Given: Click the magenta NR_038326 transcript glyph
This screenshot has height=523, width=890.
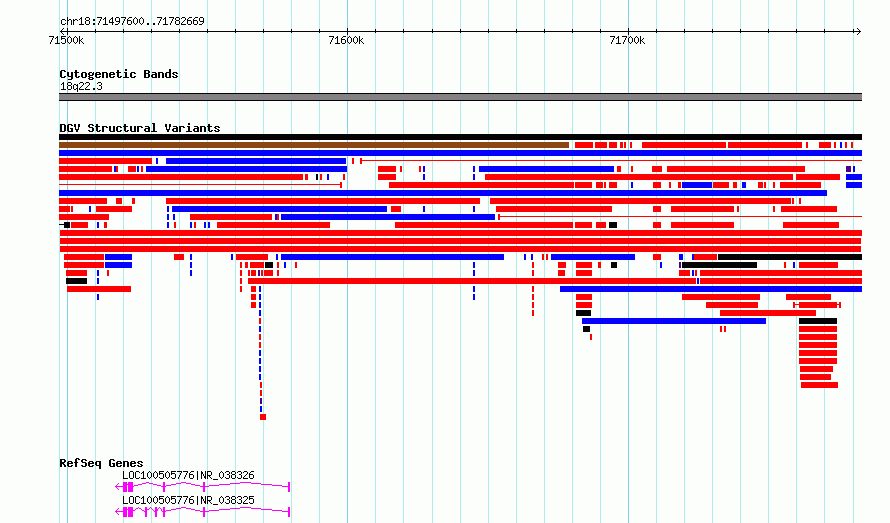Looking at the screenshot, I should pyautogui.click(x=203, y=487).
